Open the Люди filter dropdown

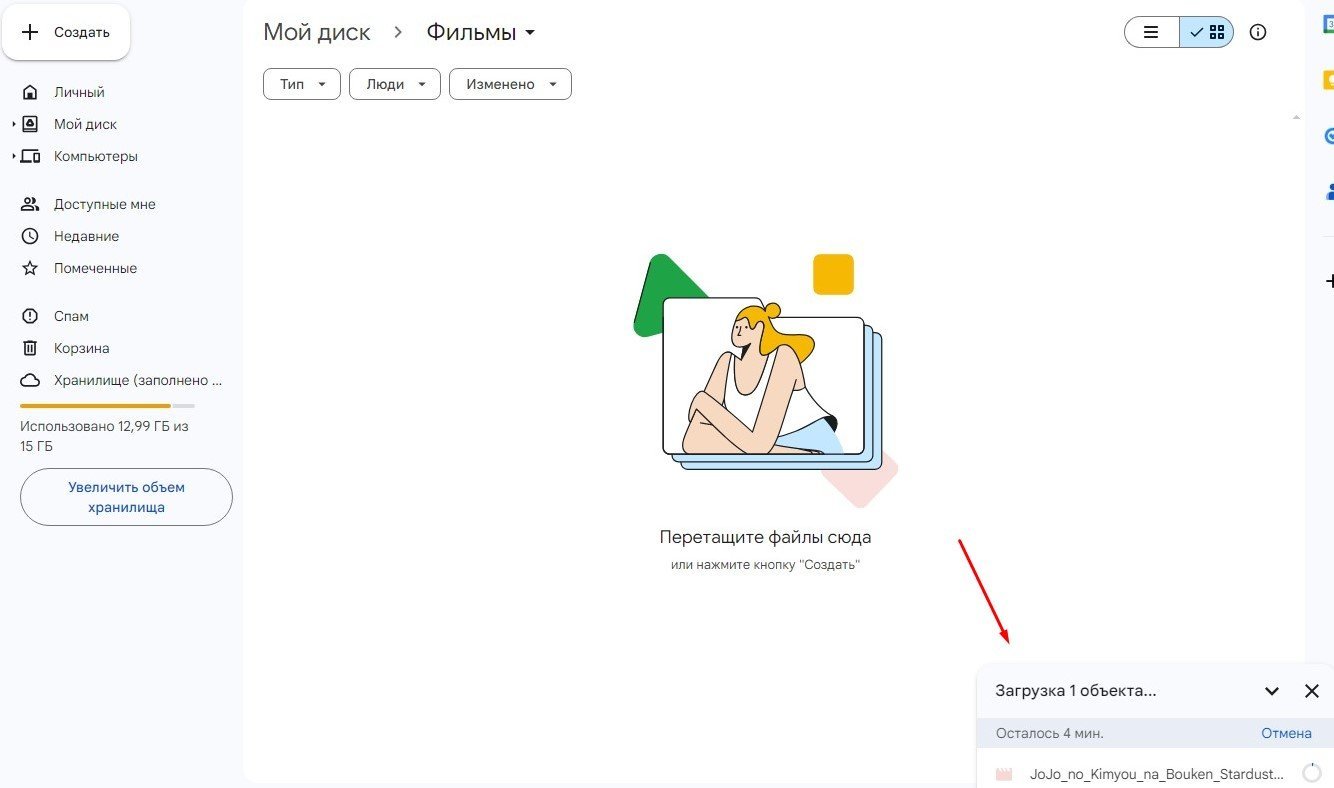pos(394,84)
